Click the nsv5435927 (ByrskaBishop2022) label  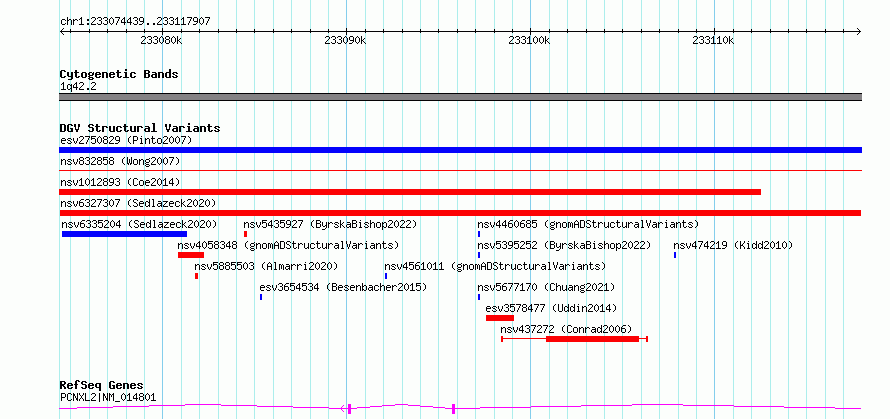click(x=330, y=224)
